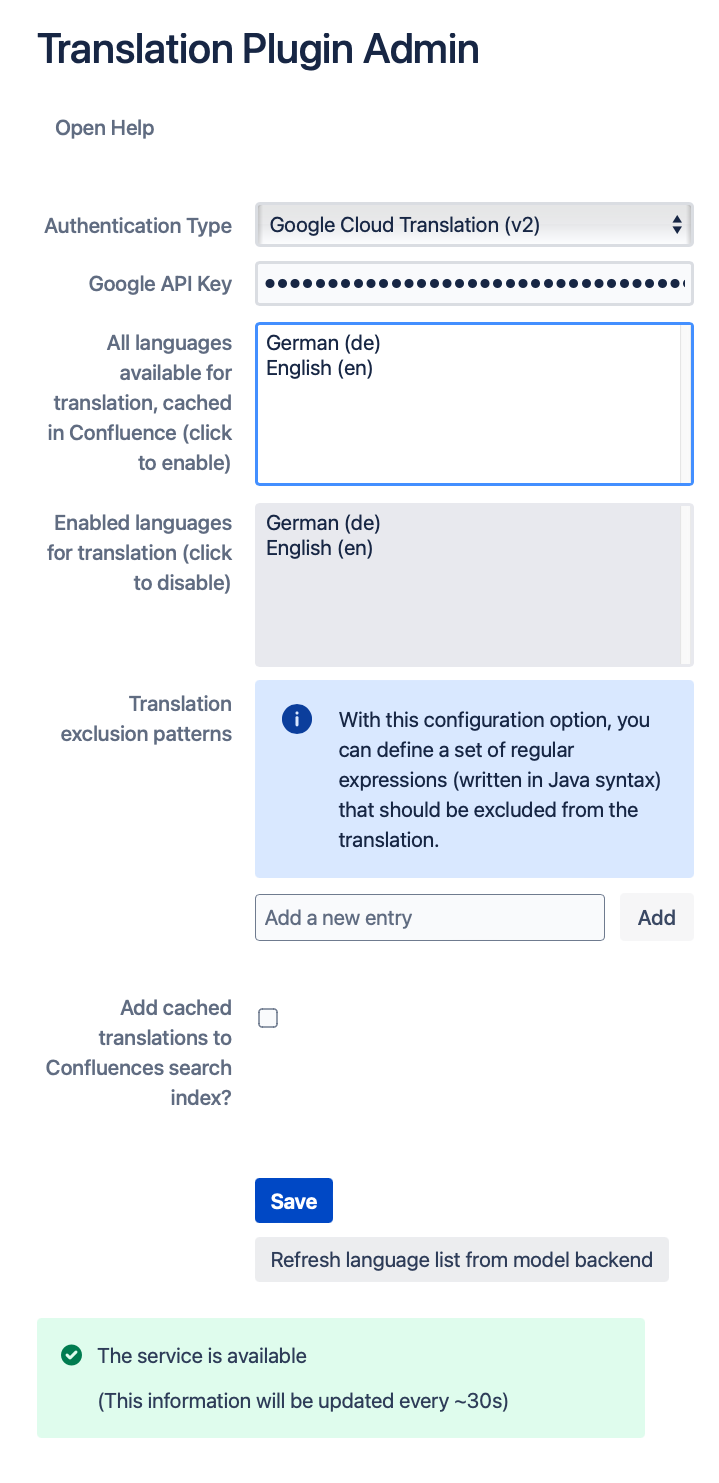The height and width of the screenshot is (1483, 719).
Task: Save the translation plugin configuration
Action: (293, 1200)
